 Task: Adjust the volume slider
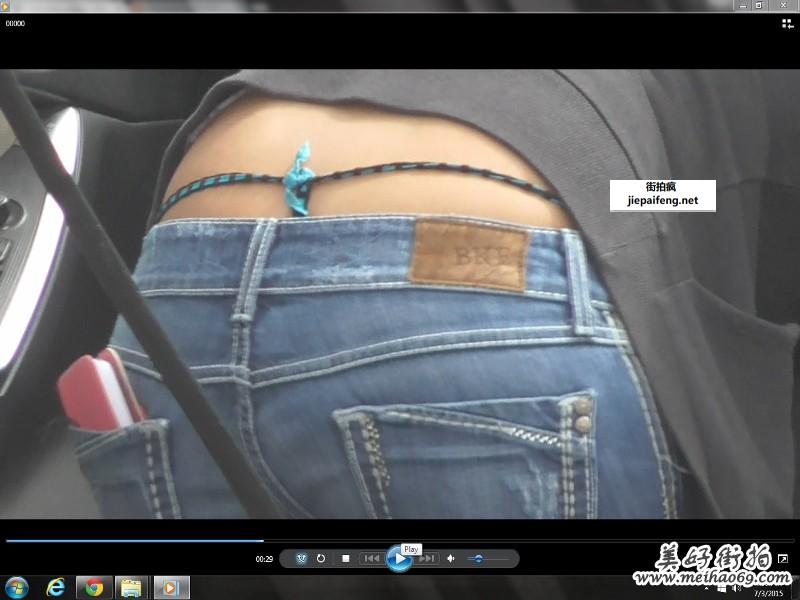[x=478, y=558]
